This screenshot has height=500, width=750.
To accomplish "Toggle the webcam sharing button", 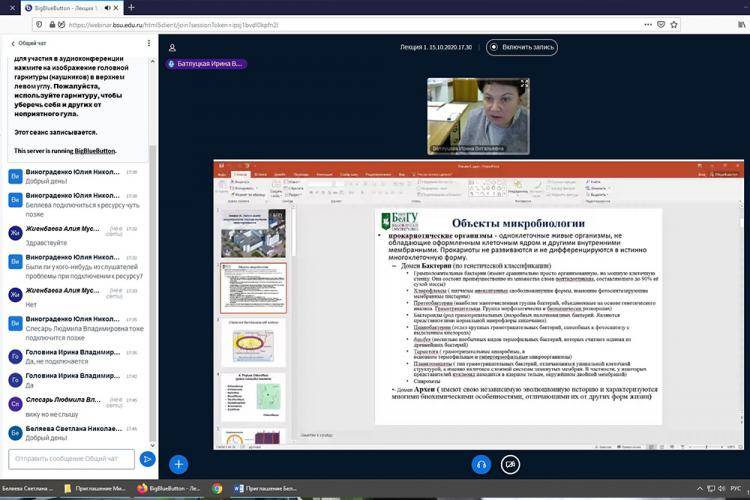I will coord(511,464).
